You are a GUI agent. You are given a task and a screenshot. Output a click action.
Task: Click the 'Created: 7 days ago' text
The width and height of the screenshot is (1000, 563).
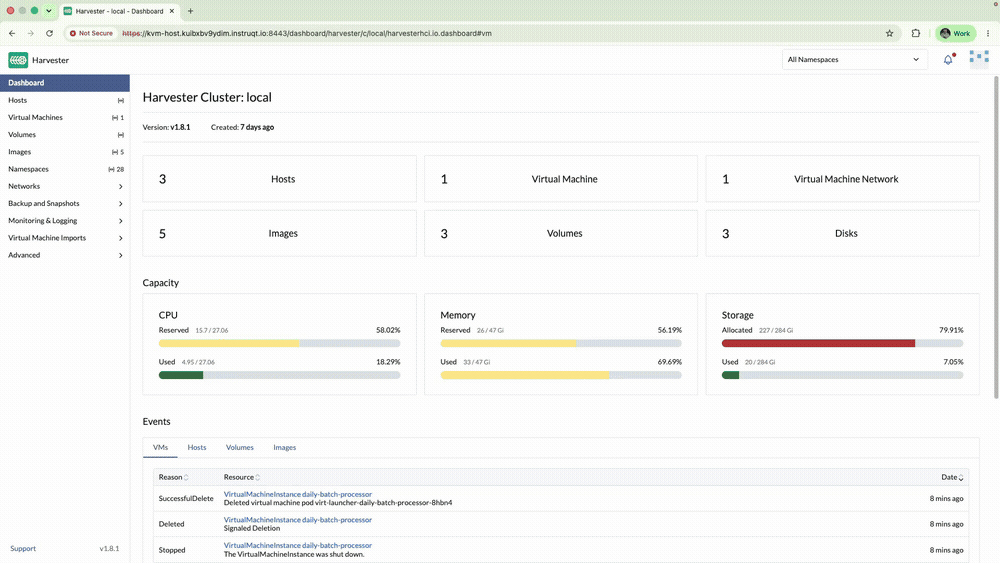[x=242, y=127]
